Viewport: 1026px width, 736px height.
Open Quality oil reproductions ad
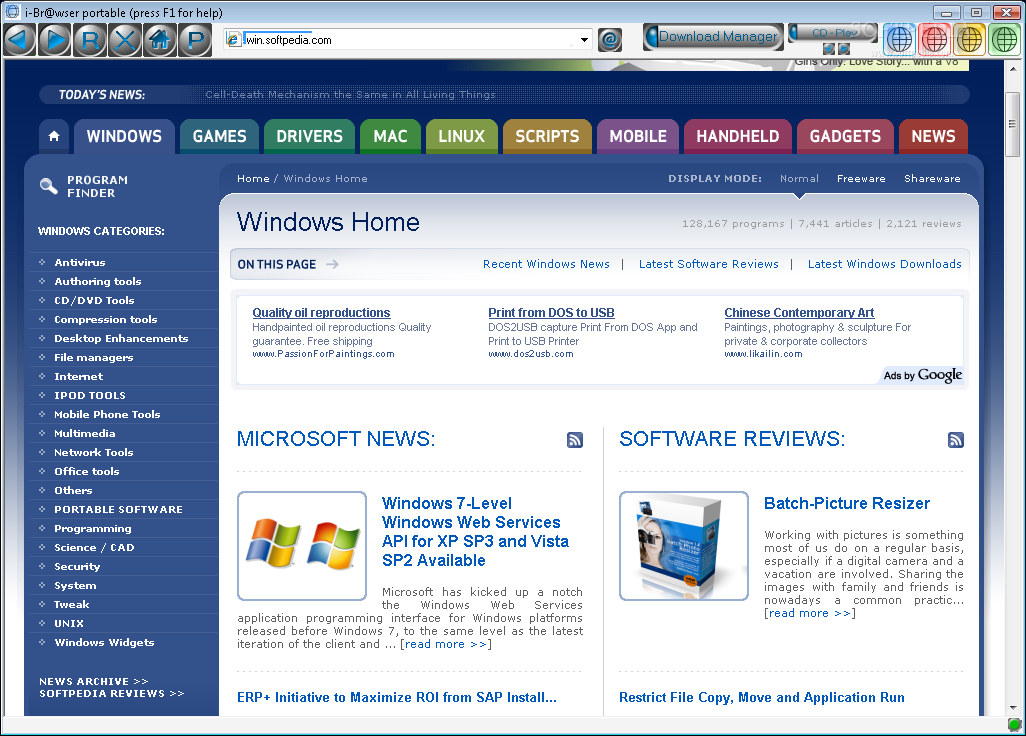pyautogui.click(x=321, y=313)
